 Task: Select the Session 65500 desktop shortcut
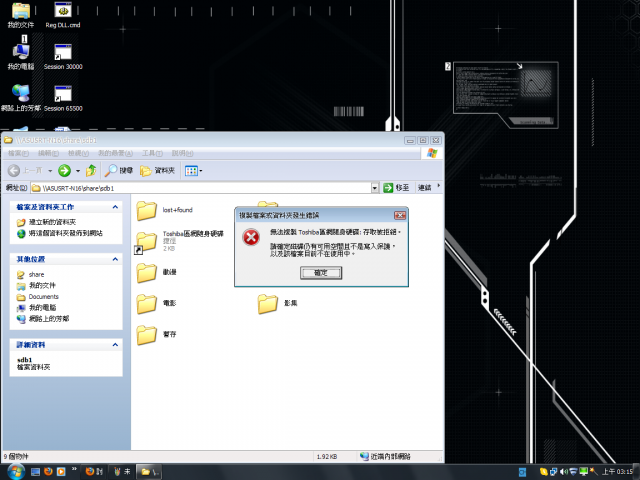[x=63, y=98]
